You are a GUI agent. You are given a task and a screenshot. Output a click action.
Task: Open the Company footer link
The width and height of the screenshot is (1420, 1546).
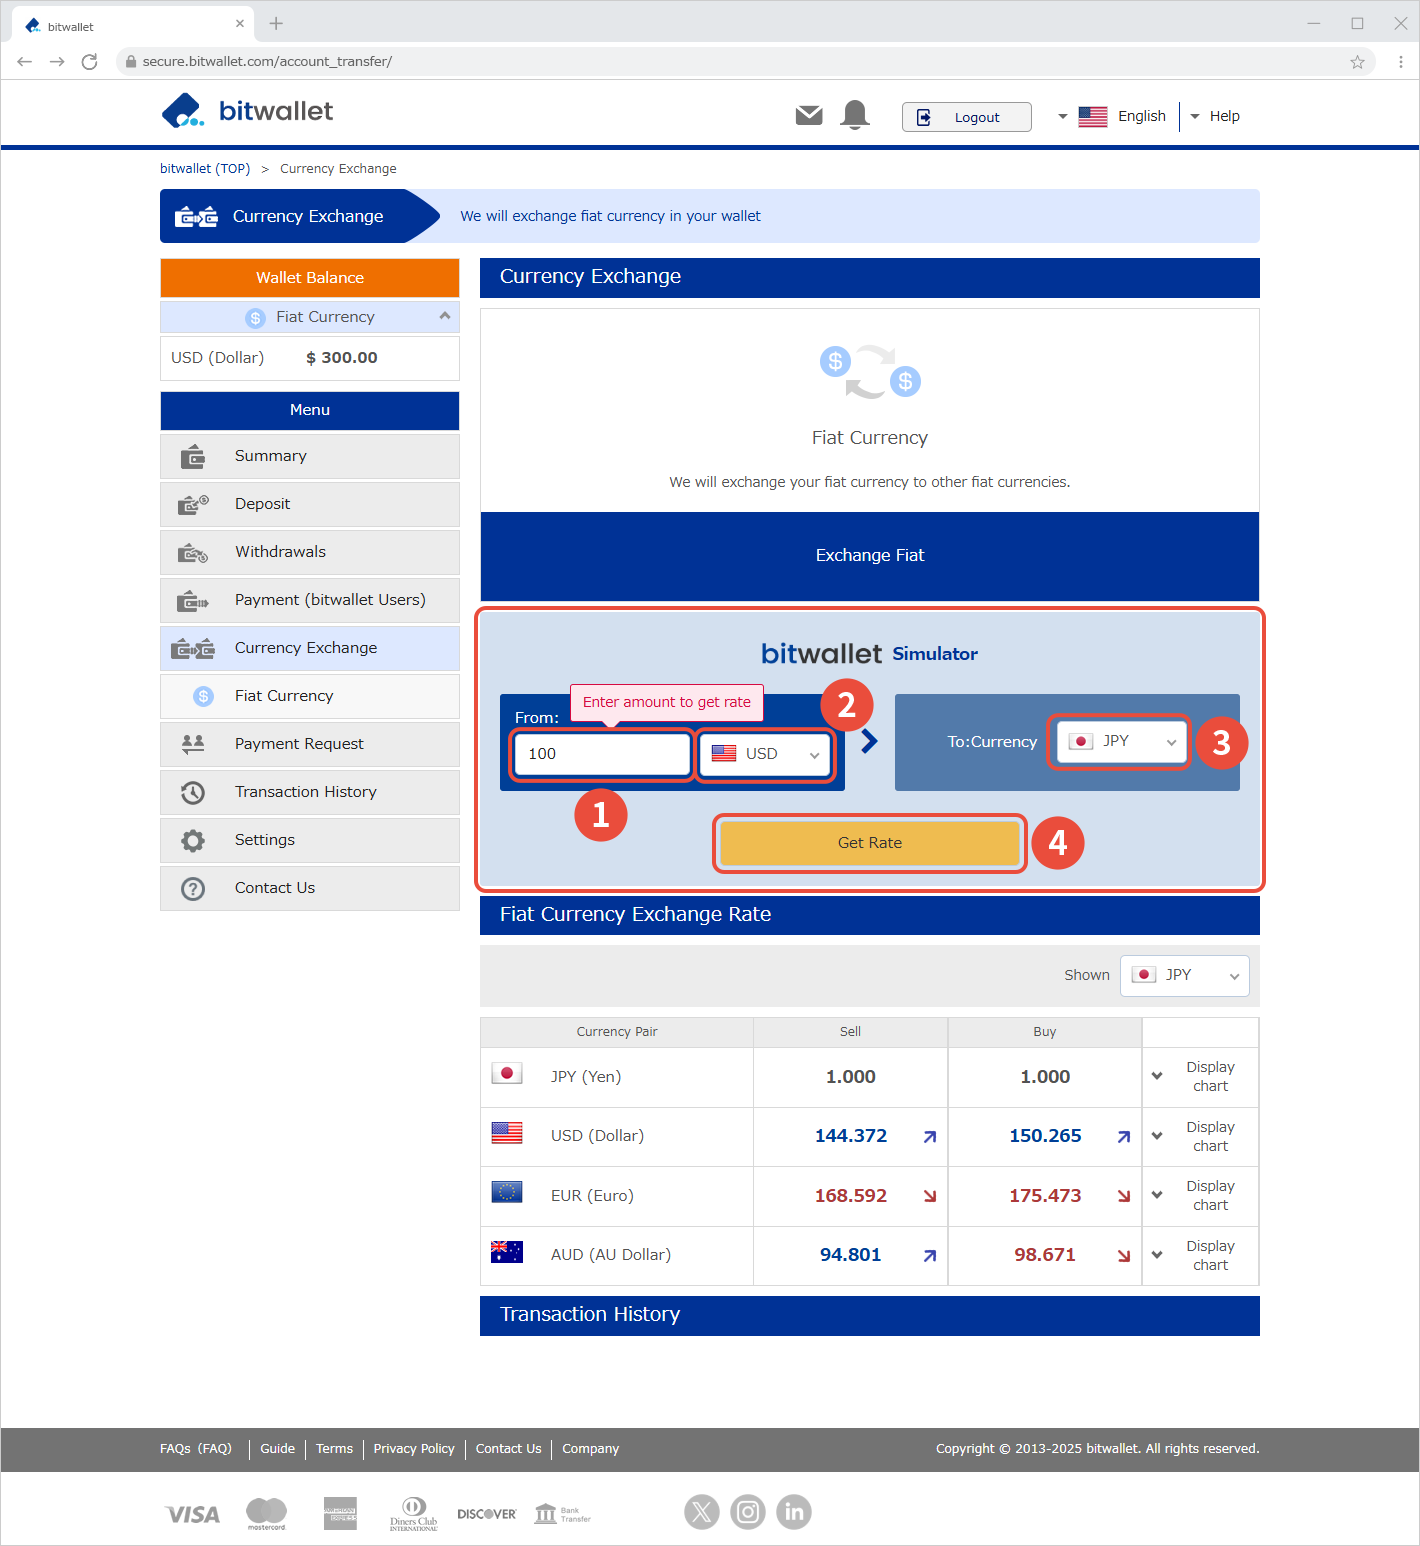[591, 1449]
